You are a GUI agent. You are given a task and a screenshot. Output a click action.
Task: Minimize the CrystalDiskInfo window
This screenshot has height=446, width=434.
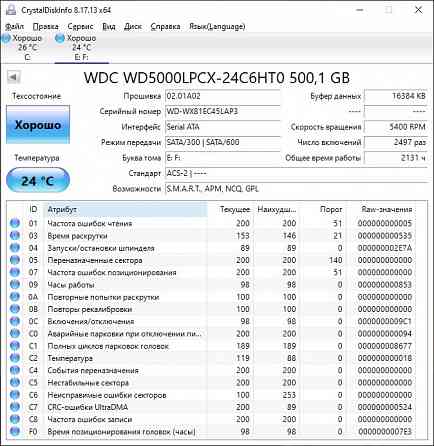pos(360,10)
